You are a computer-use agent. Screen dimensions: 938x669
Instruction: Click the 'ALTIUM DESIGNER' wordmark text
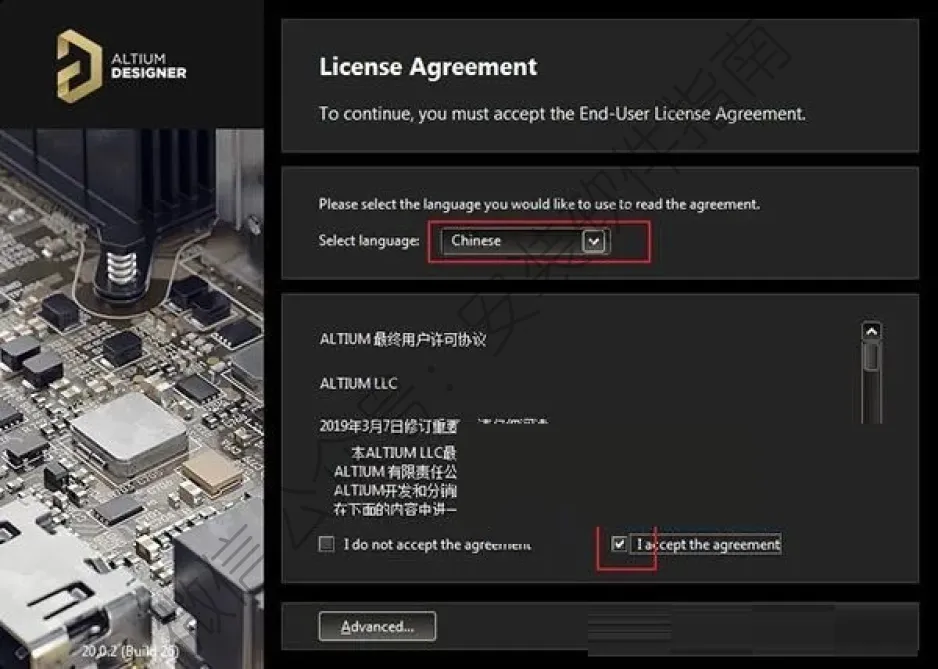[148, 66]
